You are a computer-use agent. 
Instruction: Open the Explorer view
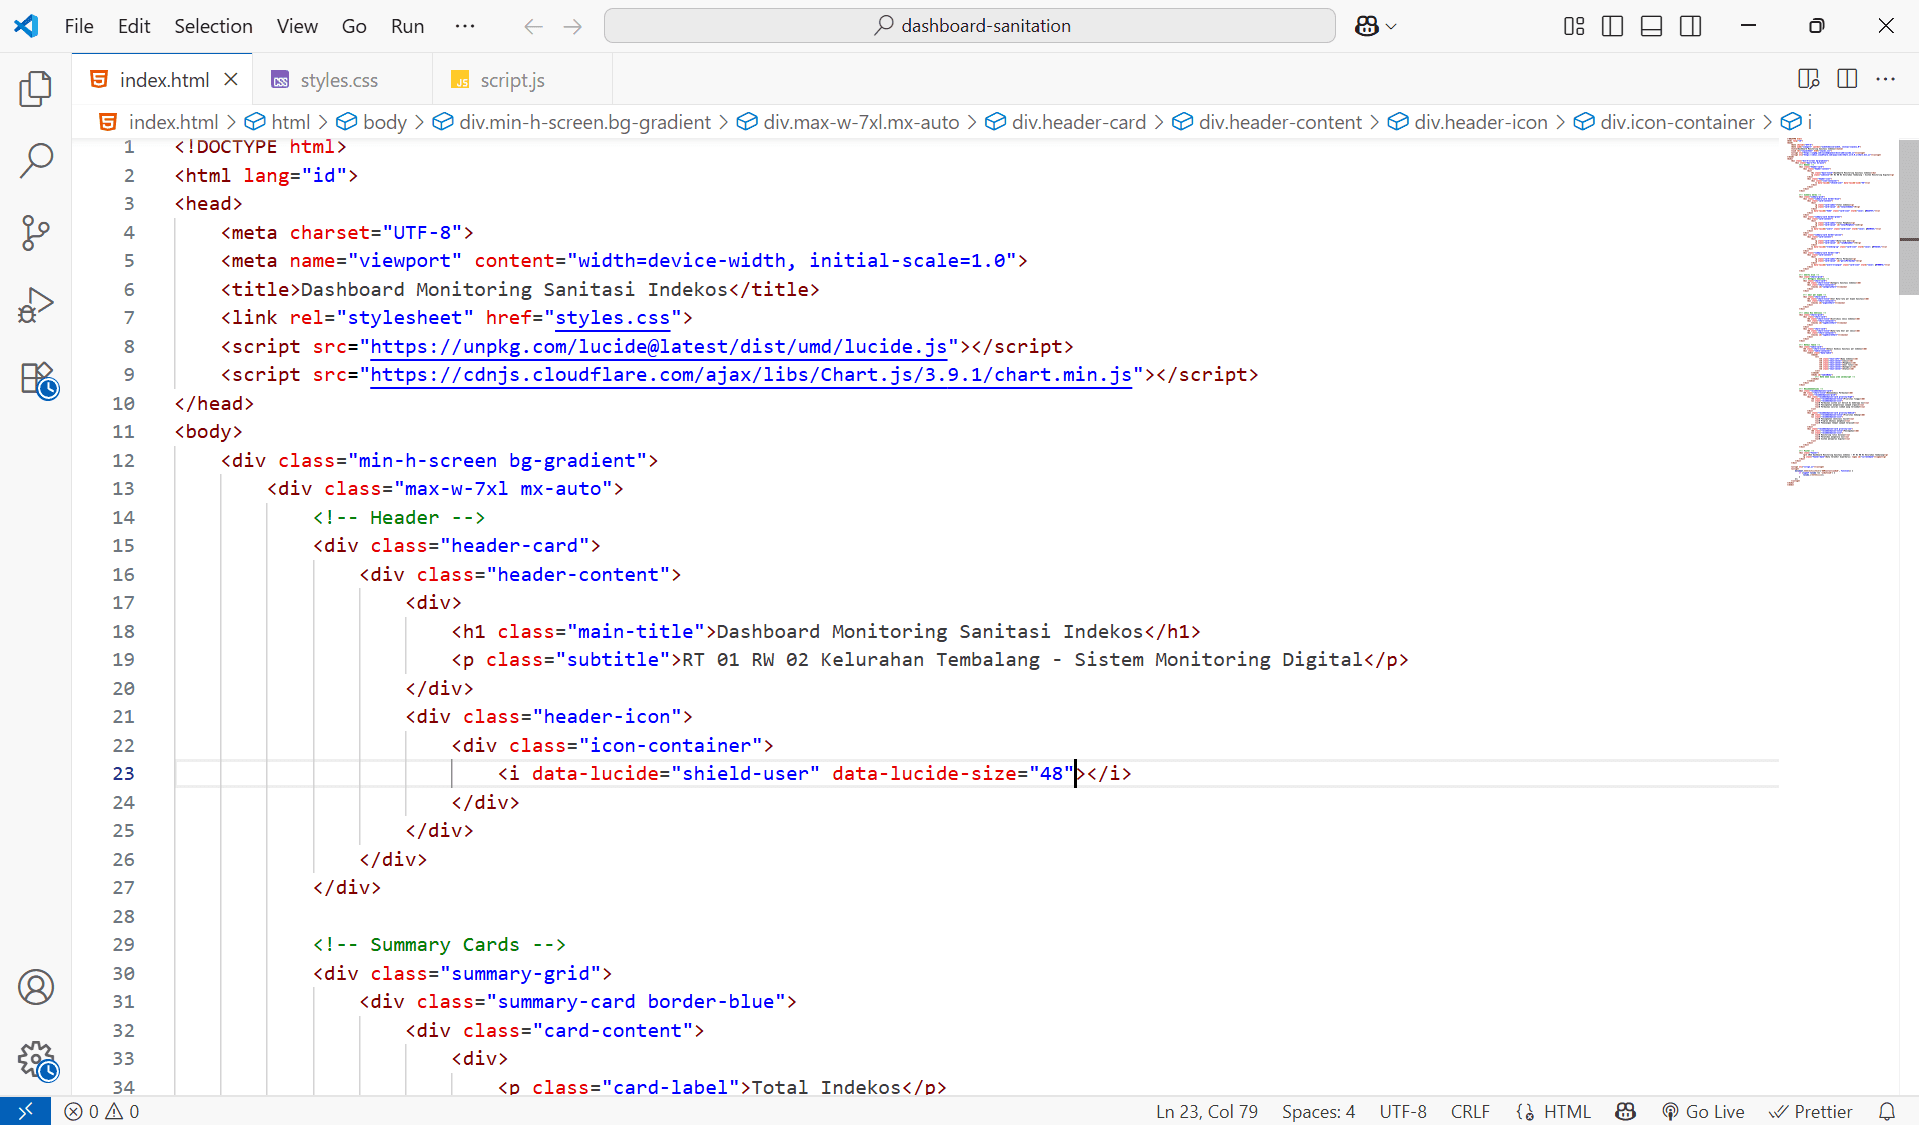pos(36,88)
